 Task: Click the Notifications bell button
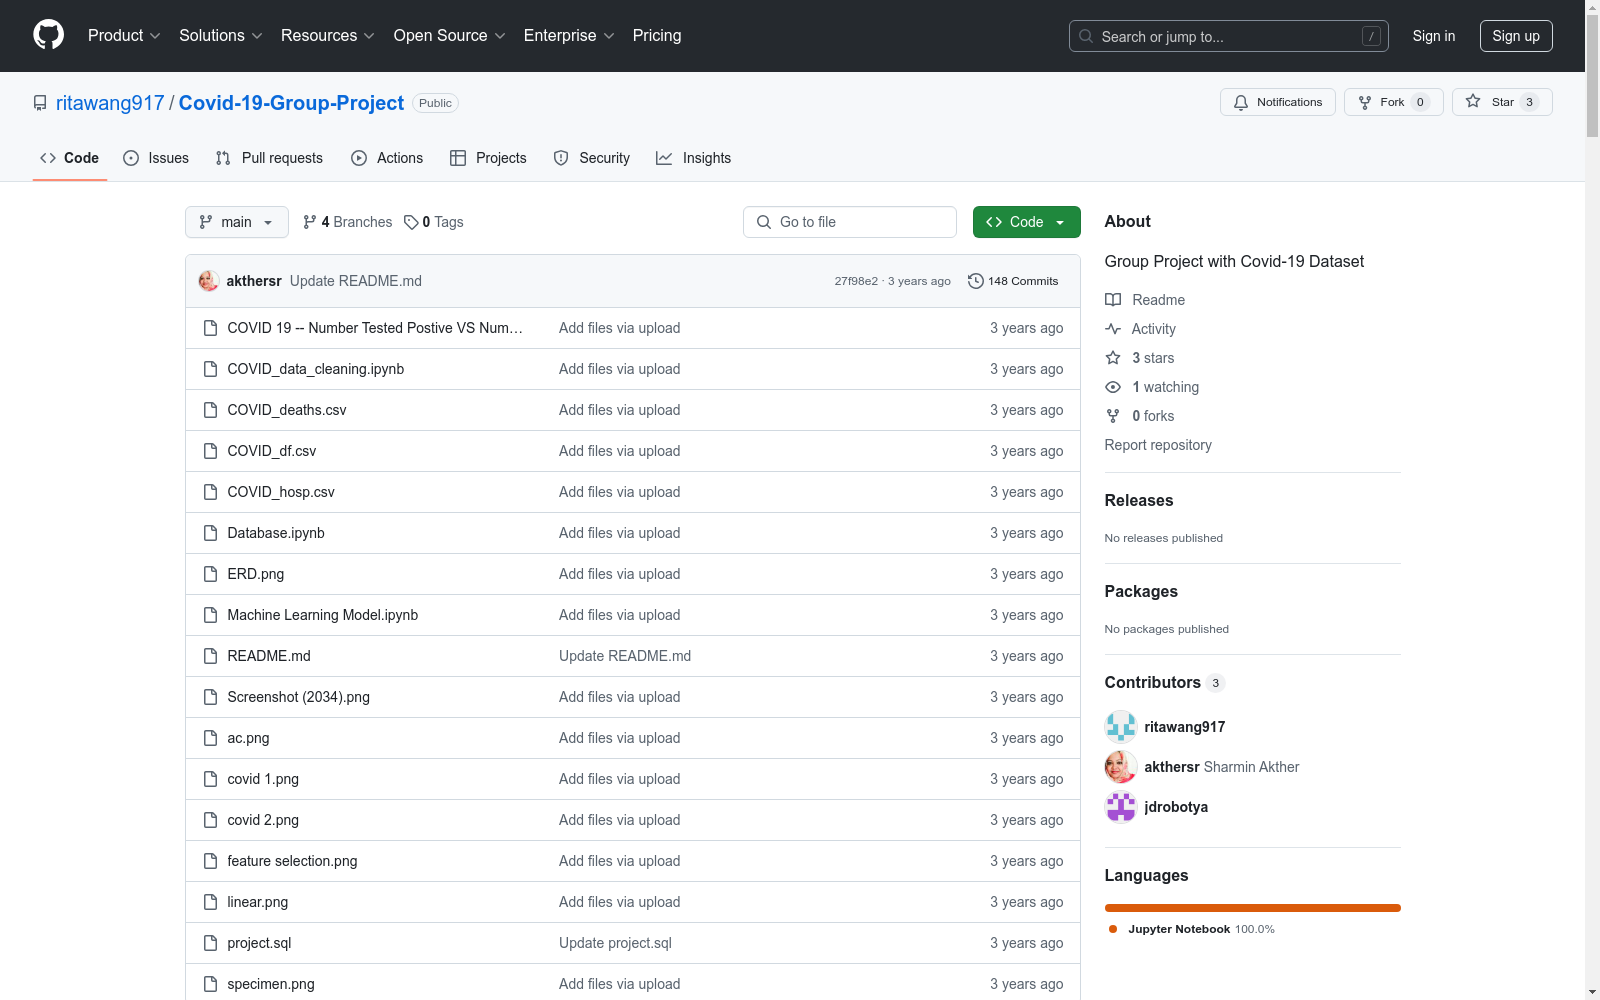pos(1277,102)
